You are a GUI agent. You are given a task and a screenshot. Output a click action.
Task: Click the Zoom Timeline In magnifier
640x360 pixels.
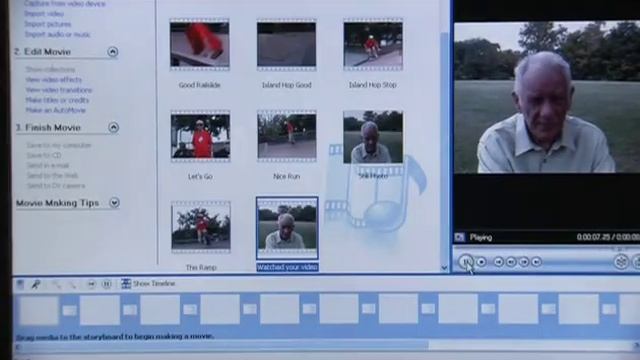[56, 284]
